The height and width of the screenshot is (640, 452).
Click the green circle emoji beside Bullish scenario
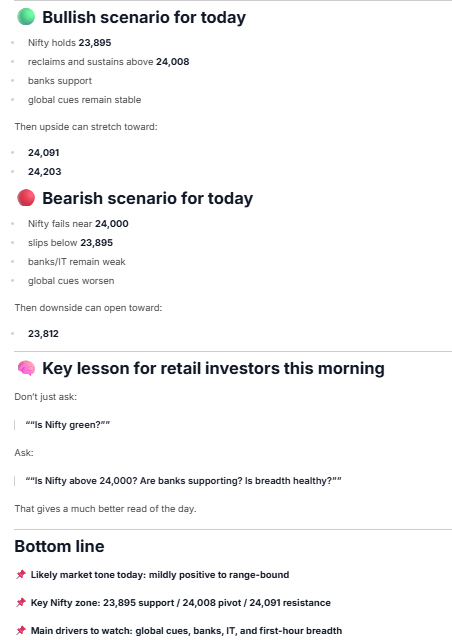26,17
